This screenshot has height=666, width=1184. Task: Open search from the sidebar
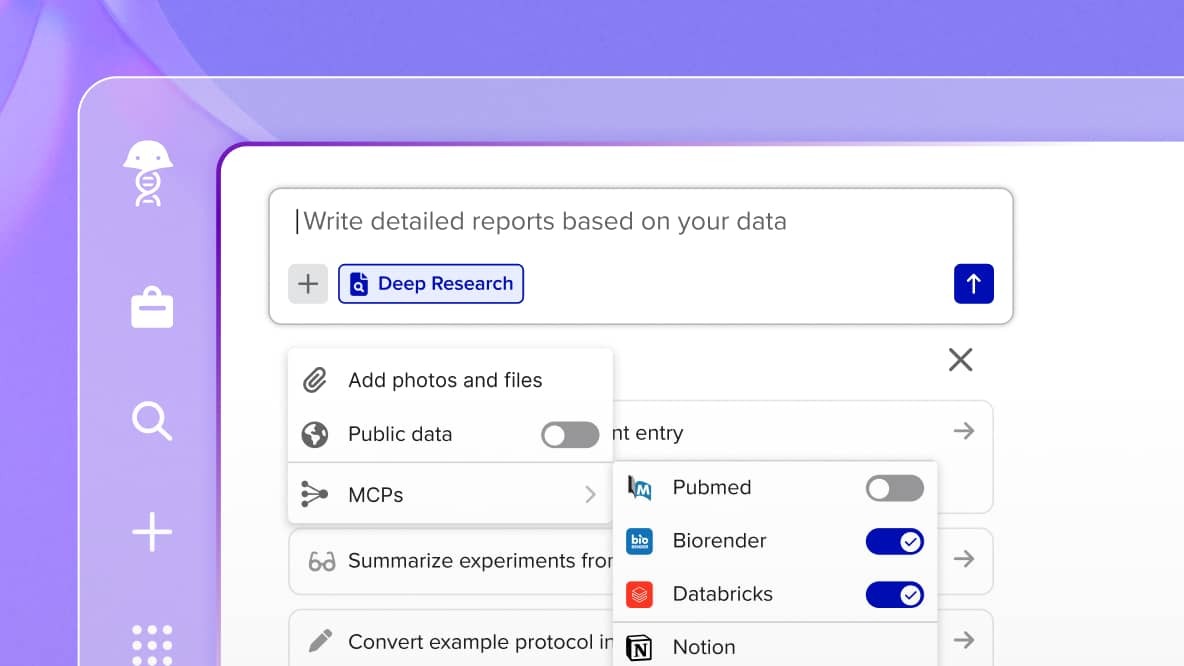(150, 421)
